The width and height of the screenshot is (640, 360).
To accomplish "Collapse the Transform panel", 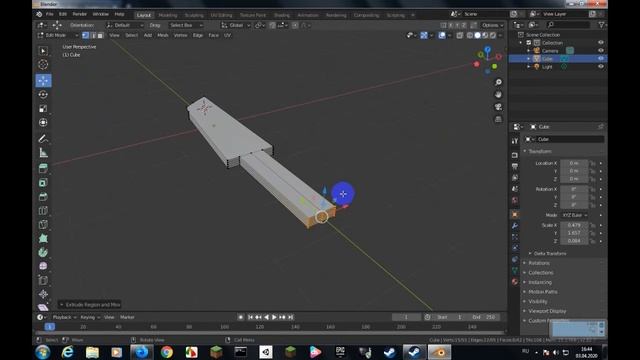I will click(x=540, y=151).
